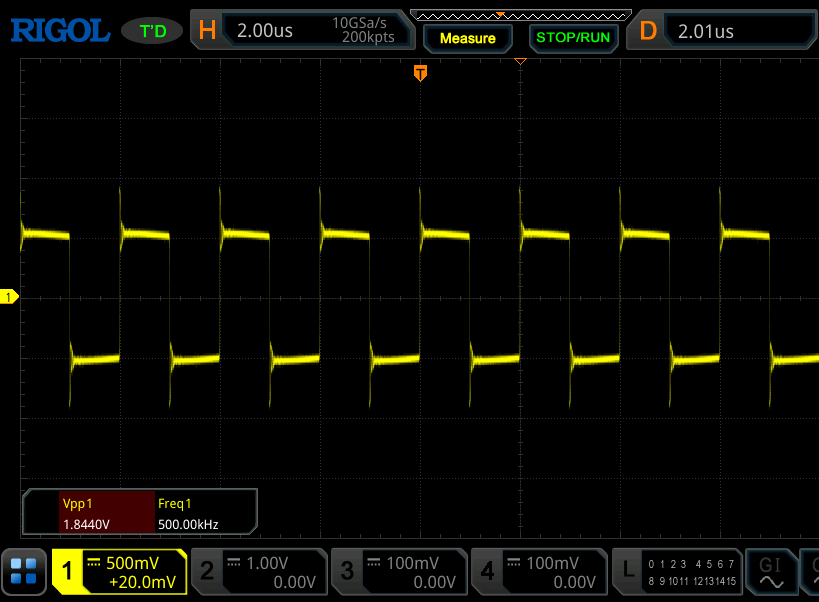Click the waveform memory position bar
This screenshot has height=602, width=819.
[x=520, y=15]
